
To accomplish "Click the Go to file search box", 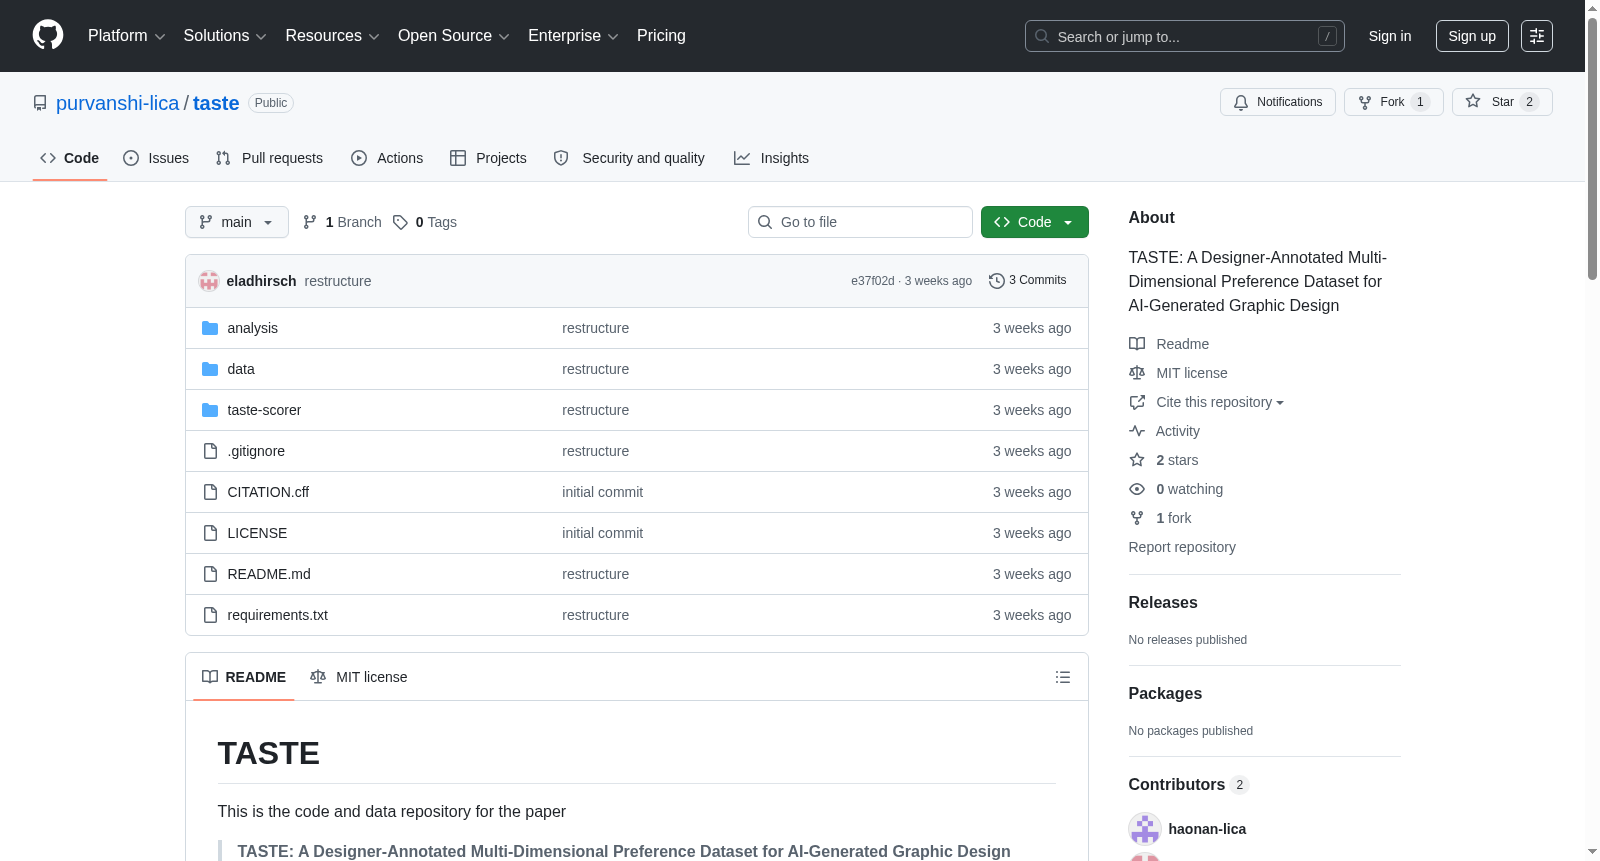I will coord(860,222).
